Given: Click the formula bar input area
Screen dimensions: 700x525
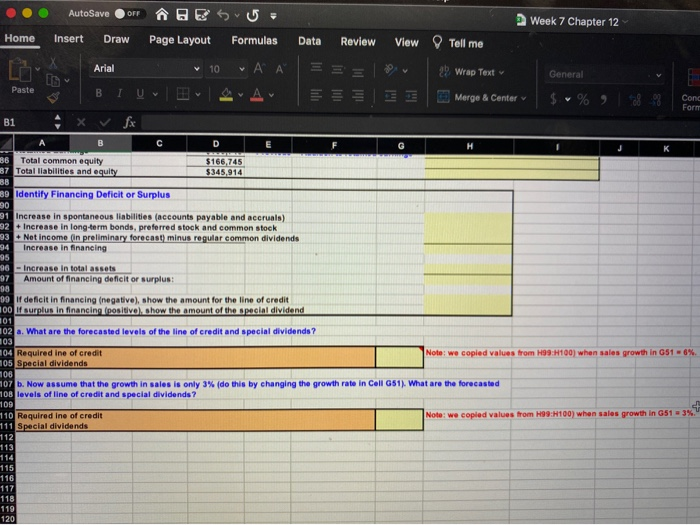Looking at the screenshot, I should (x=420, y=124).
